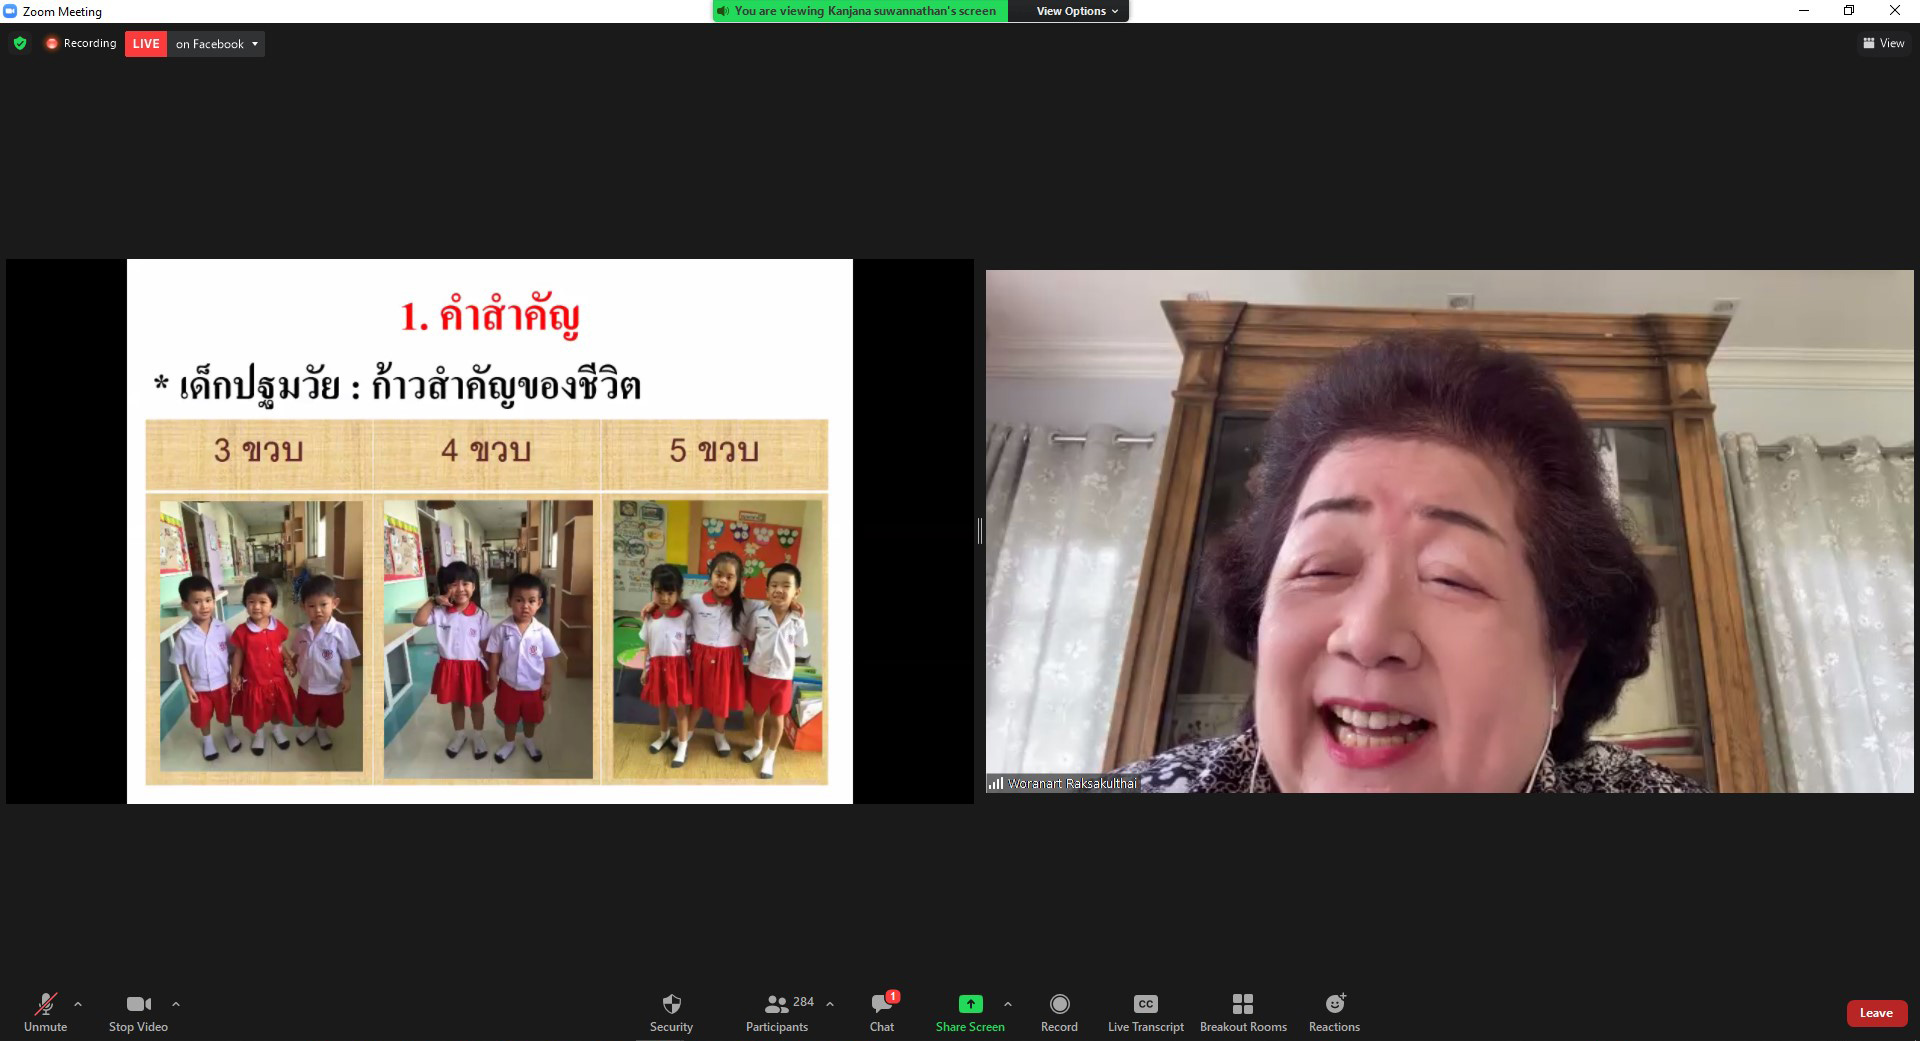The height and width of the screenshot is (1041, 1920).
Task: Open audio options arrow beside Unmute
Action: click(x=78, y=1004)
